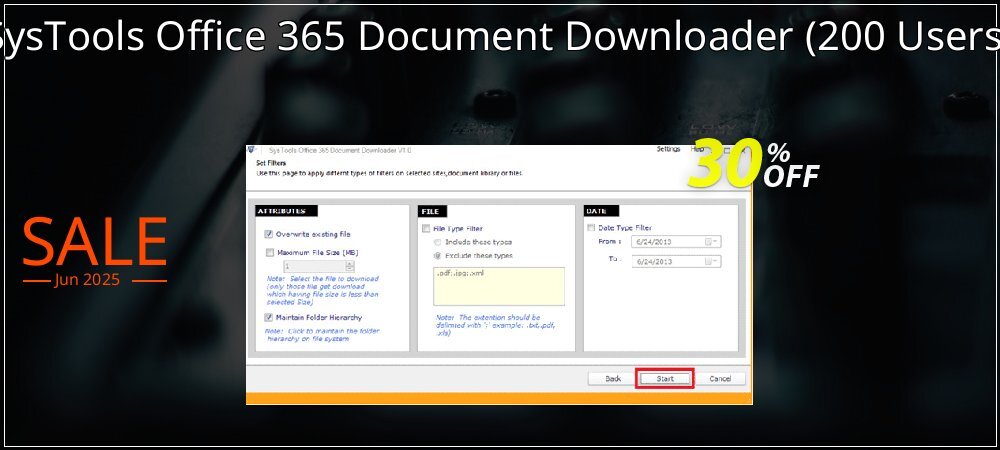Image resolution: width=1000 pixels, height=450 pixels.
Task: Click the Cancel button
Action: point(720,379)
